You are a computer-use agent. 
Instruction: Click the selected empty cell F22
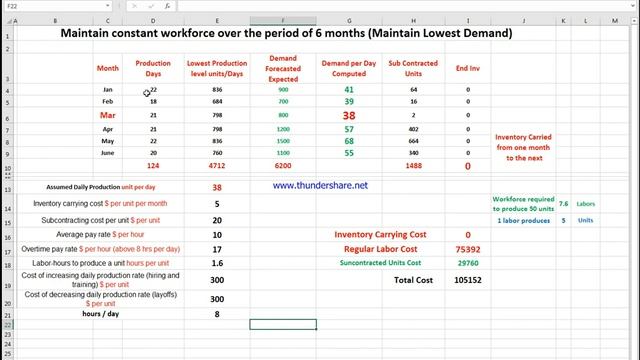point(283,324)
